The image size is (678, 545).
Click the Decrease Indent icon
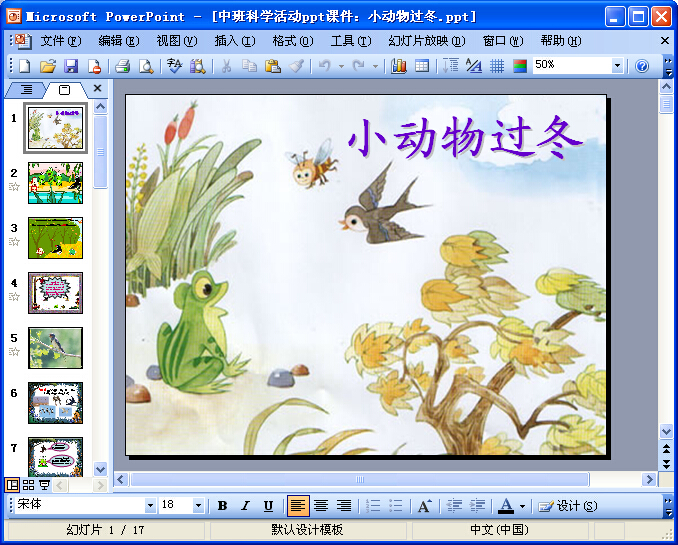[x=454, y=506]
